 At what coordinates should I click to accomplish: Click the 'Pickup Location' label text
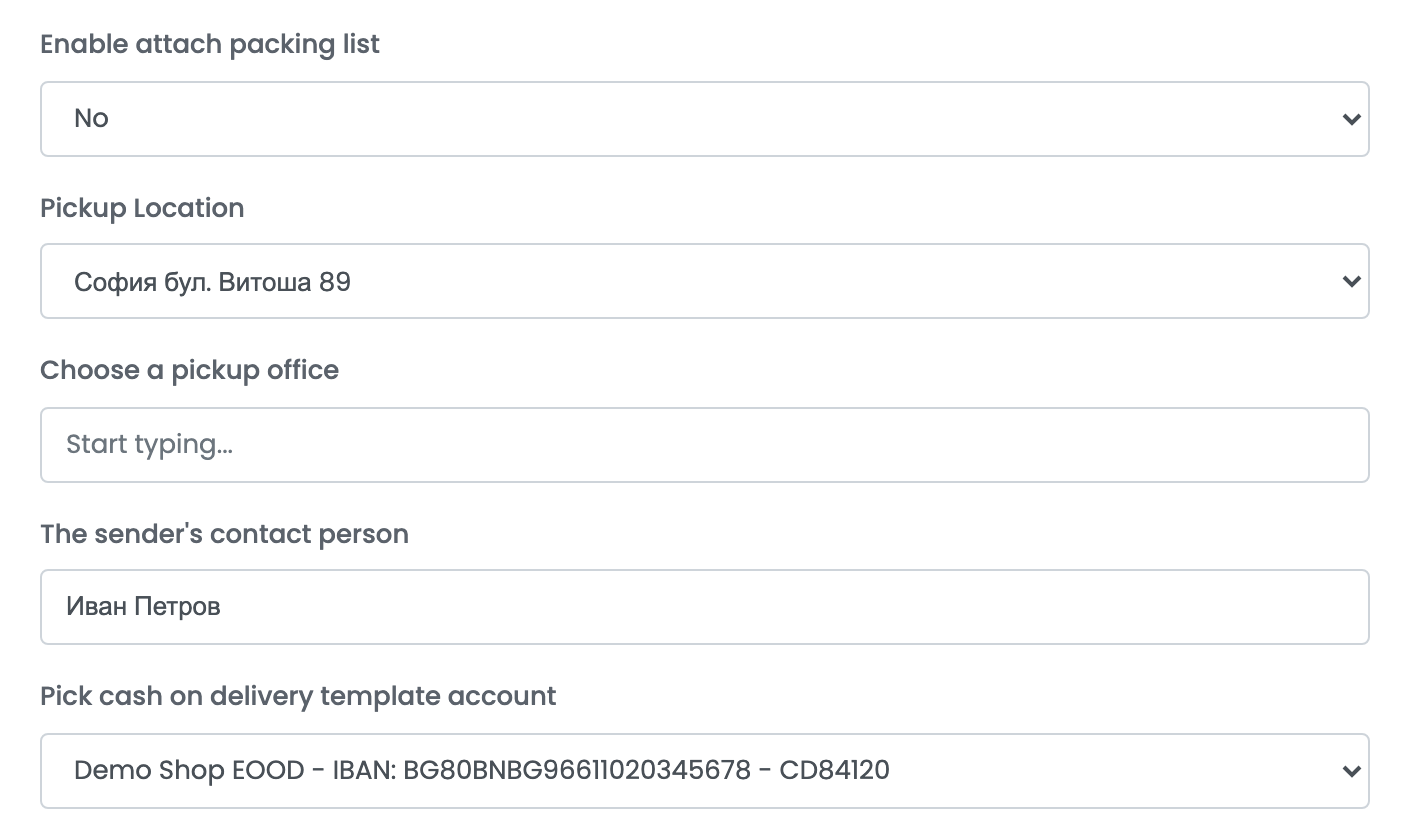142,208
